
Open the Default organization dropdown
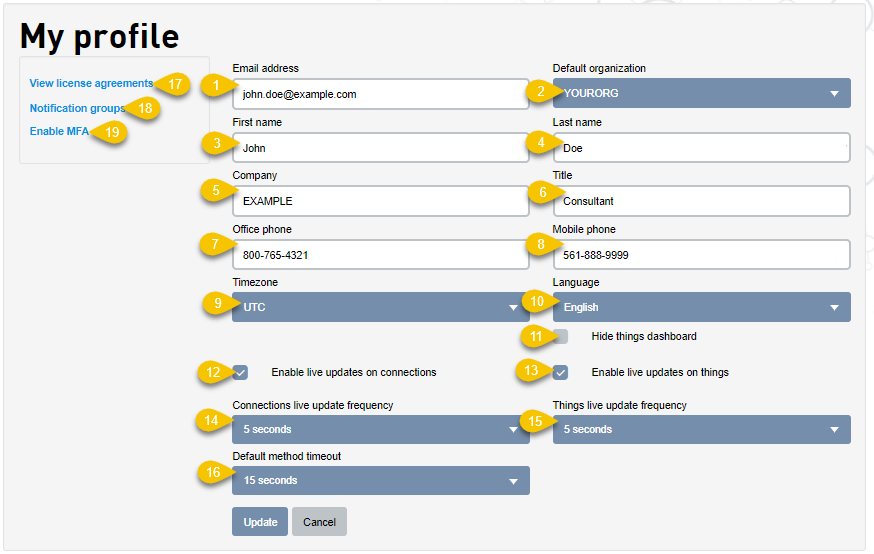(702, 93)
